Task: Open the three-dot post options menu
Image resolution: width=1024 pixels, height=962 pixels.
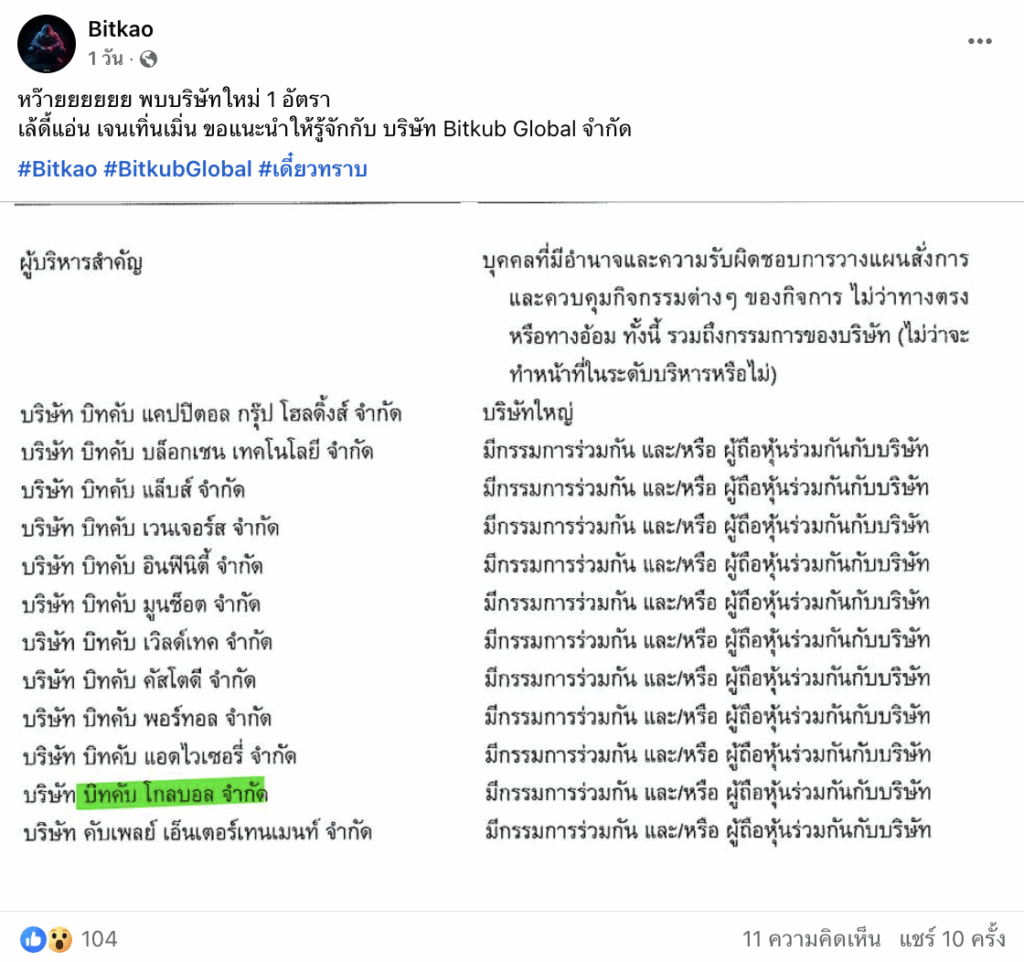Action: 979,42
